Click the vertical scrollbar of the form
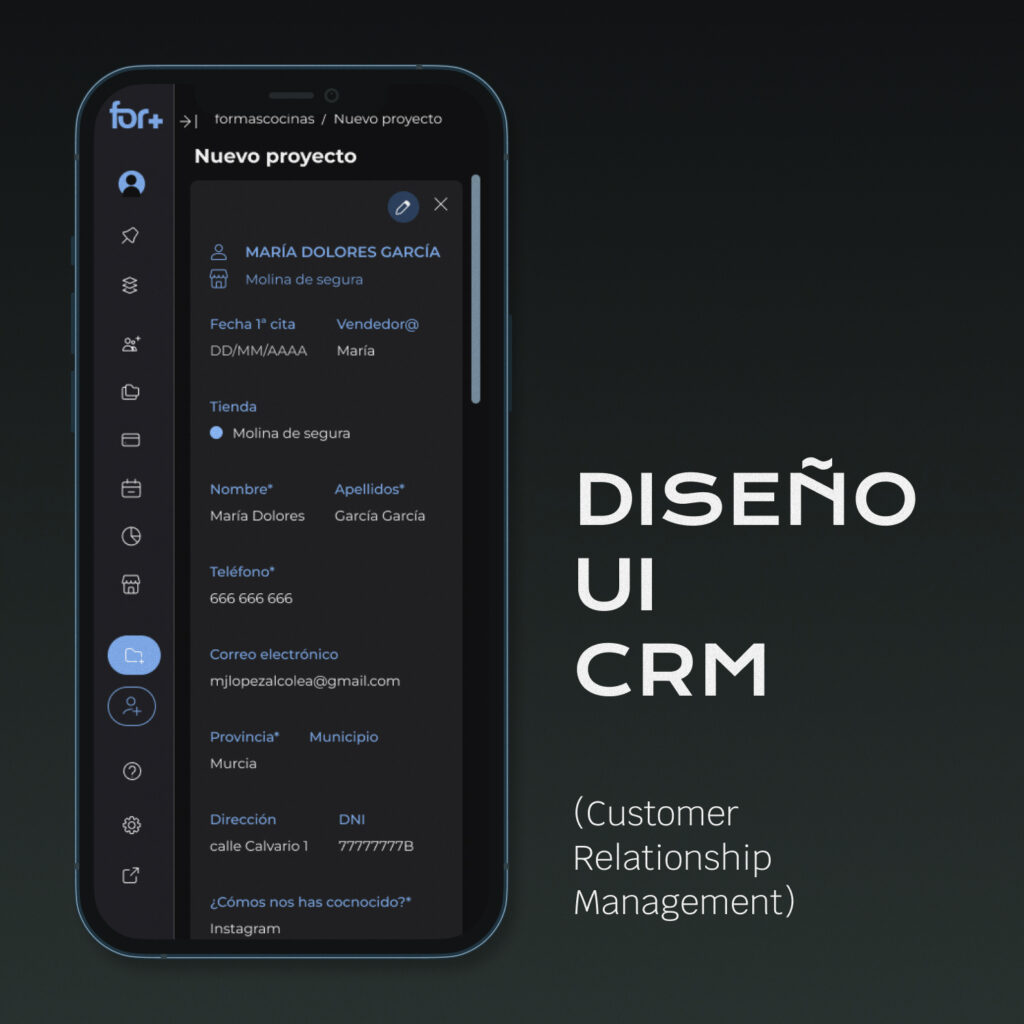The width and height of the screenshot is (1024, 1024). [x=476, y=290]
